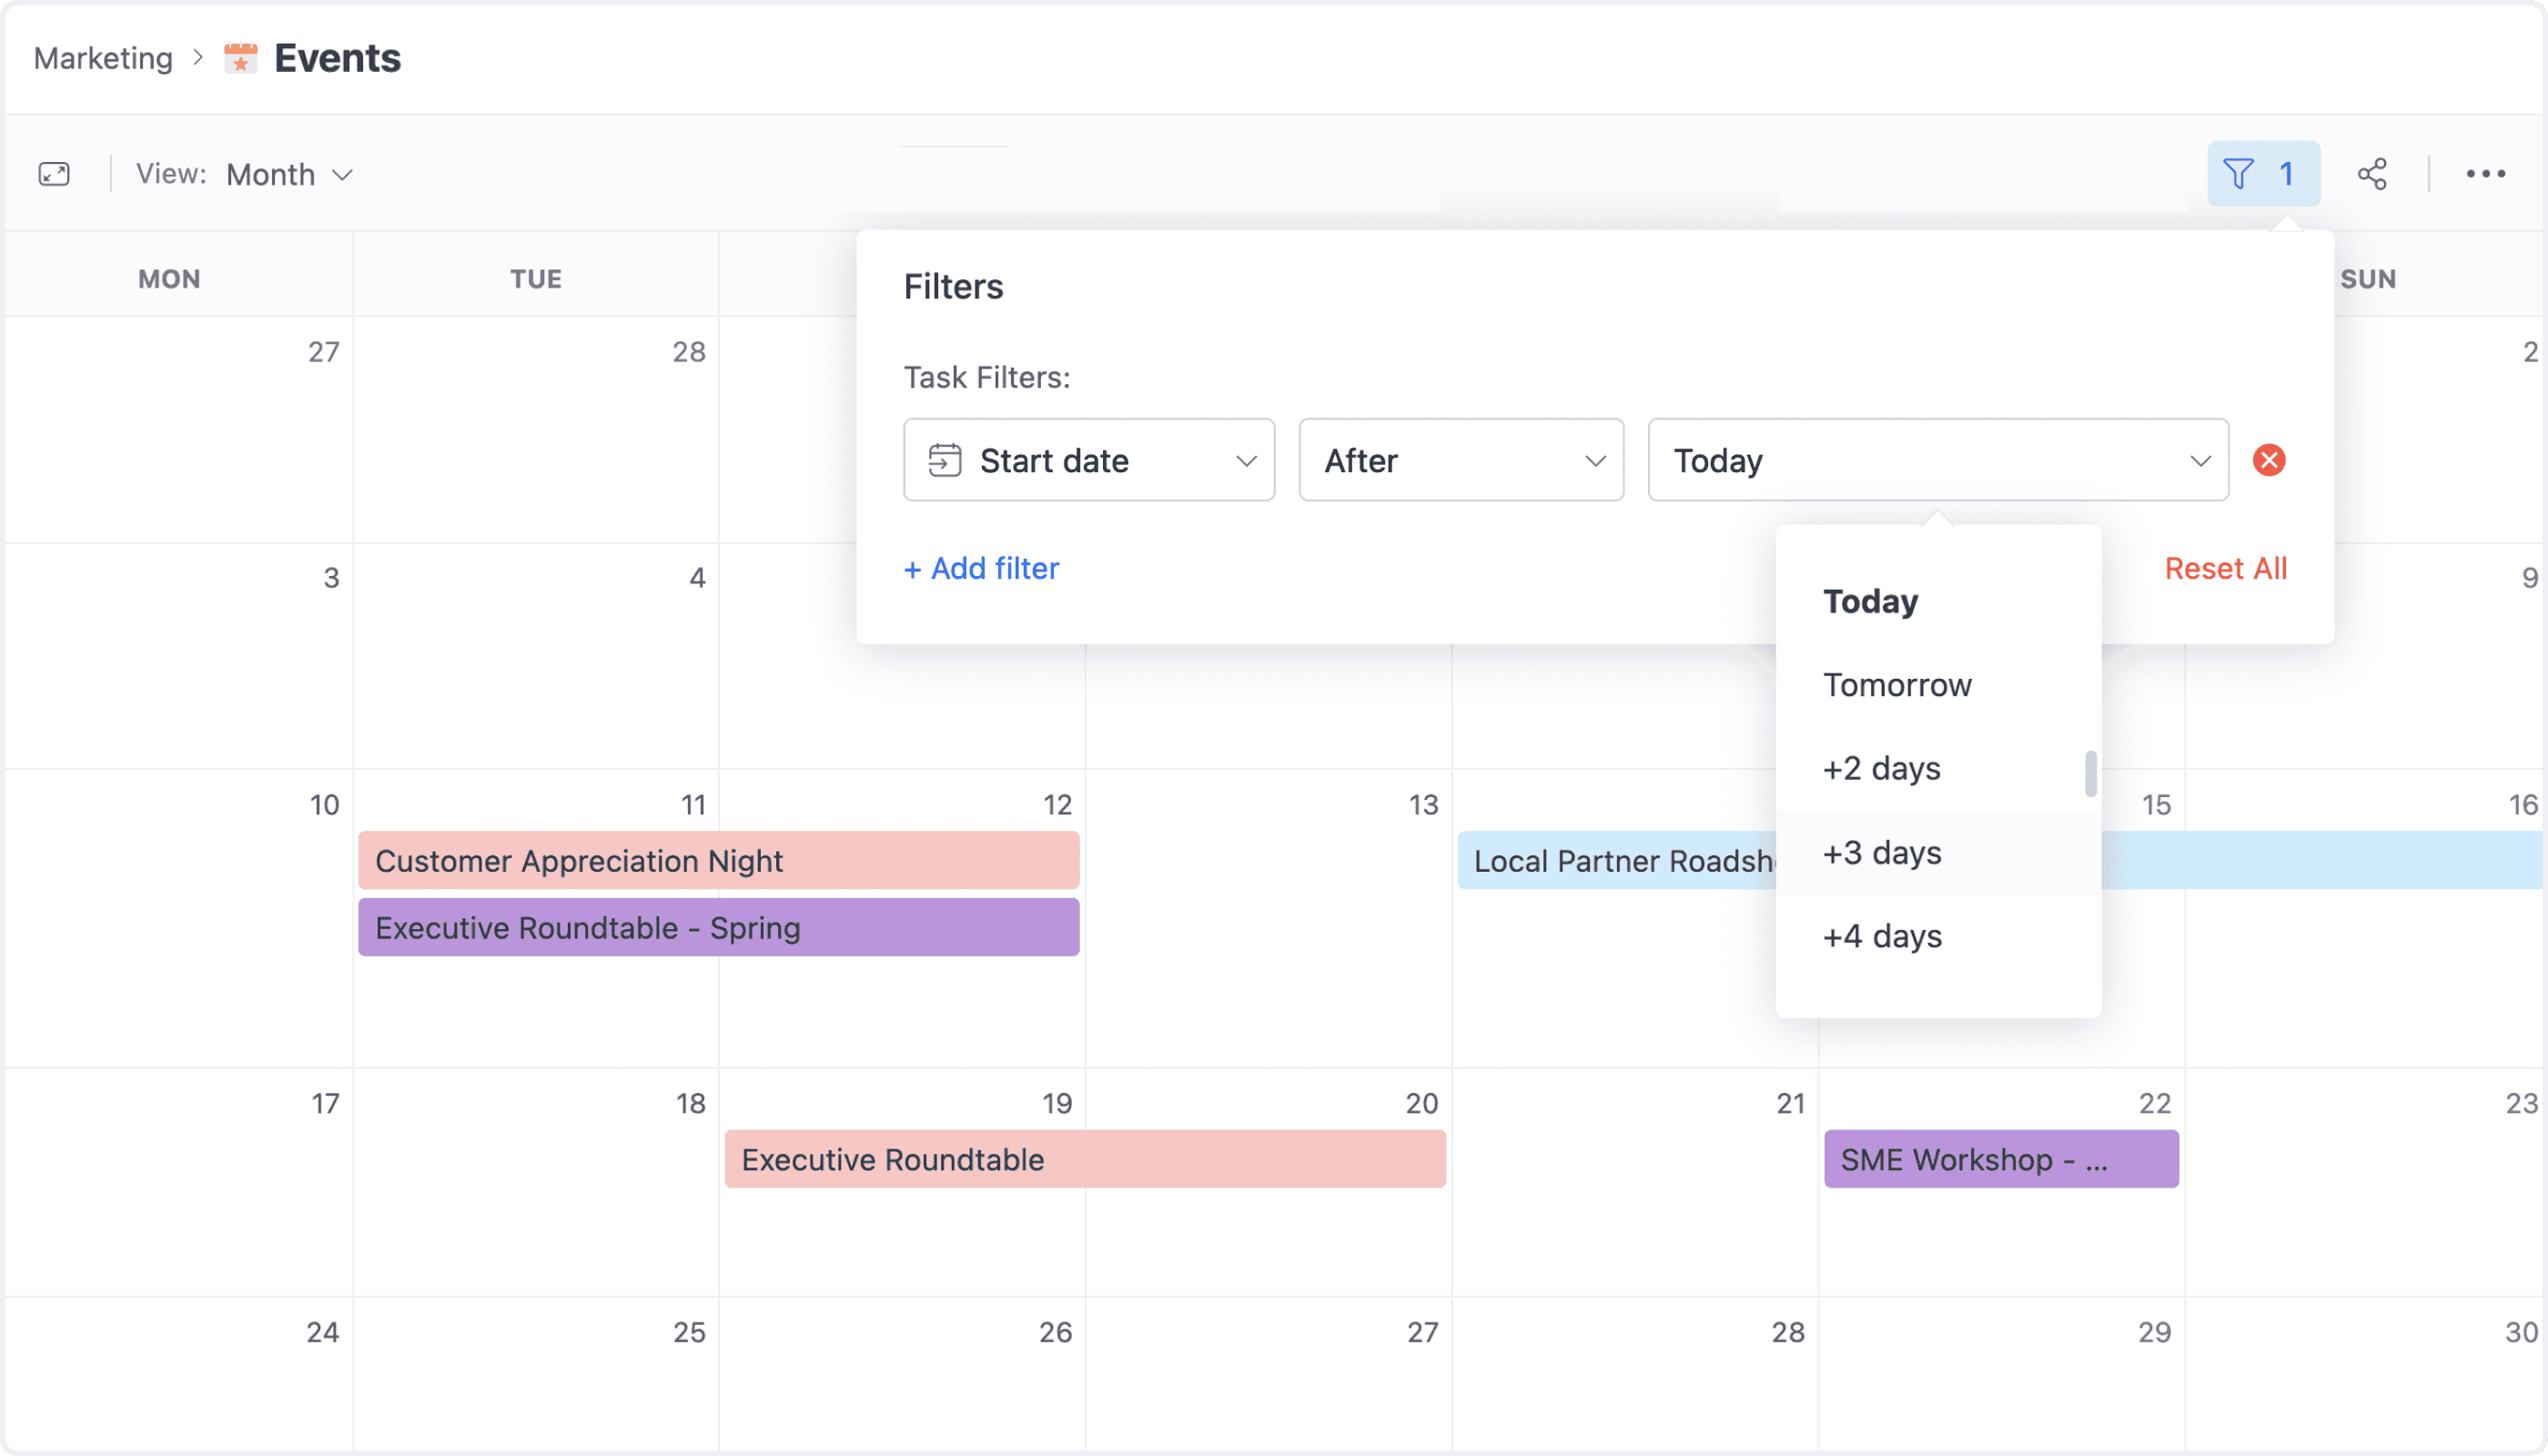Click the + Add filter link

pyautogui.click(x=981, y=568)
